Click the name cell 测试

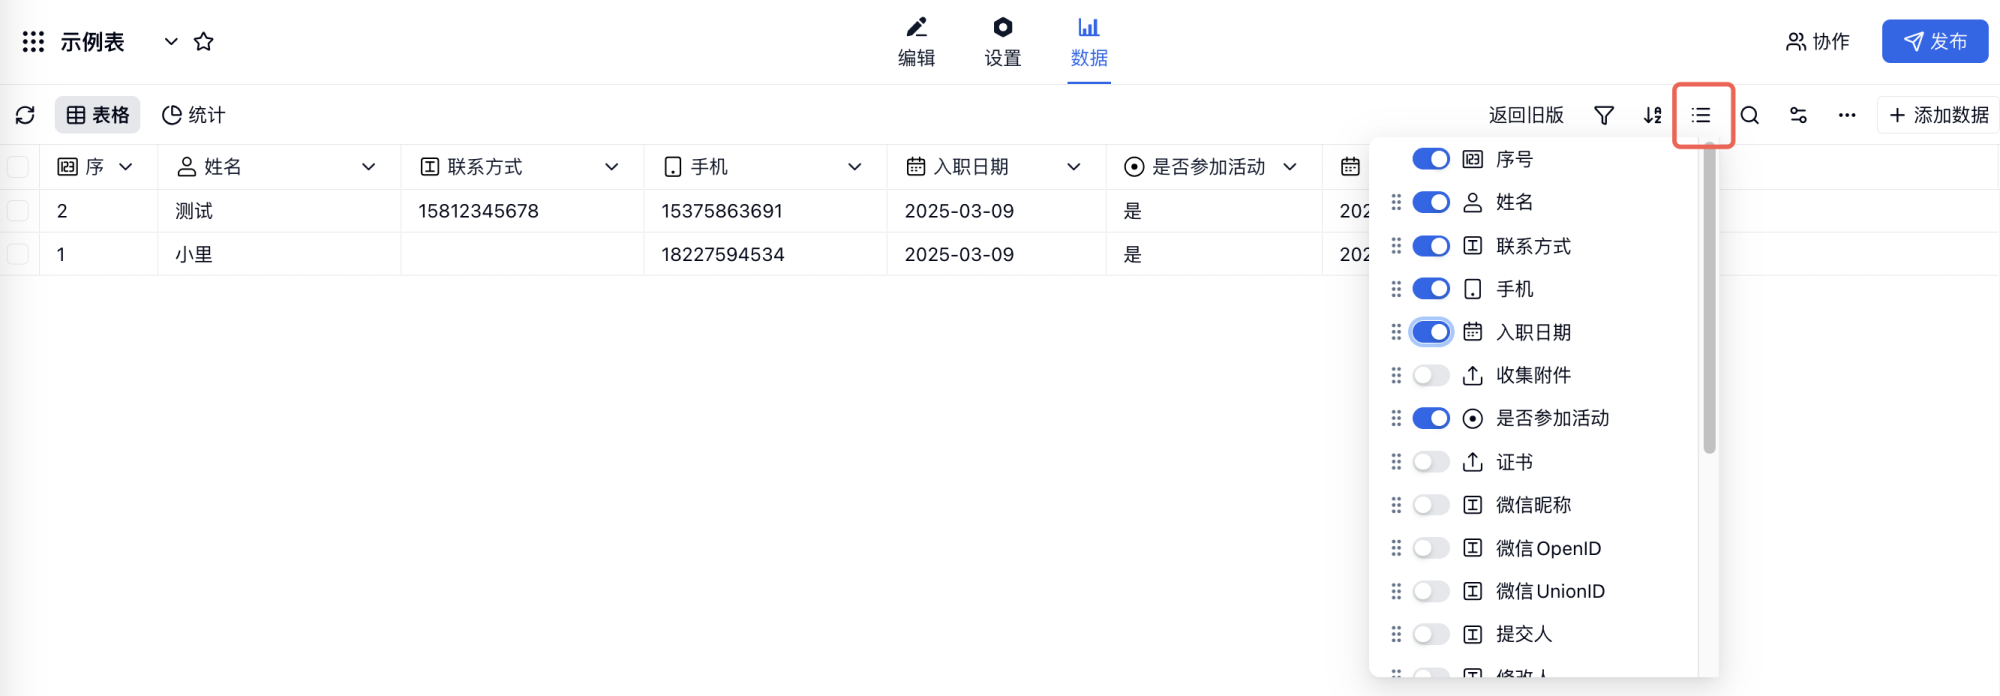coord(279,211)
